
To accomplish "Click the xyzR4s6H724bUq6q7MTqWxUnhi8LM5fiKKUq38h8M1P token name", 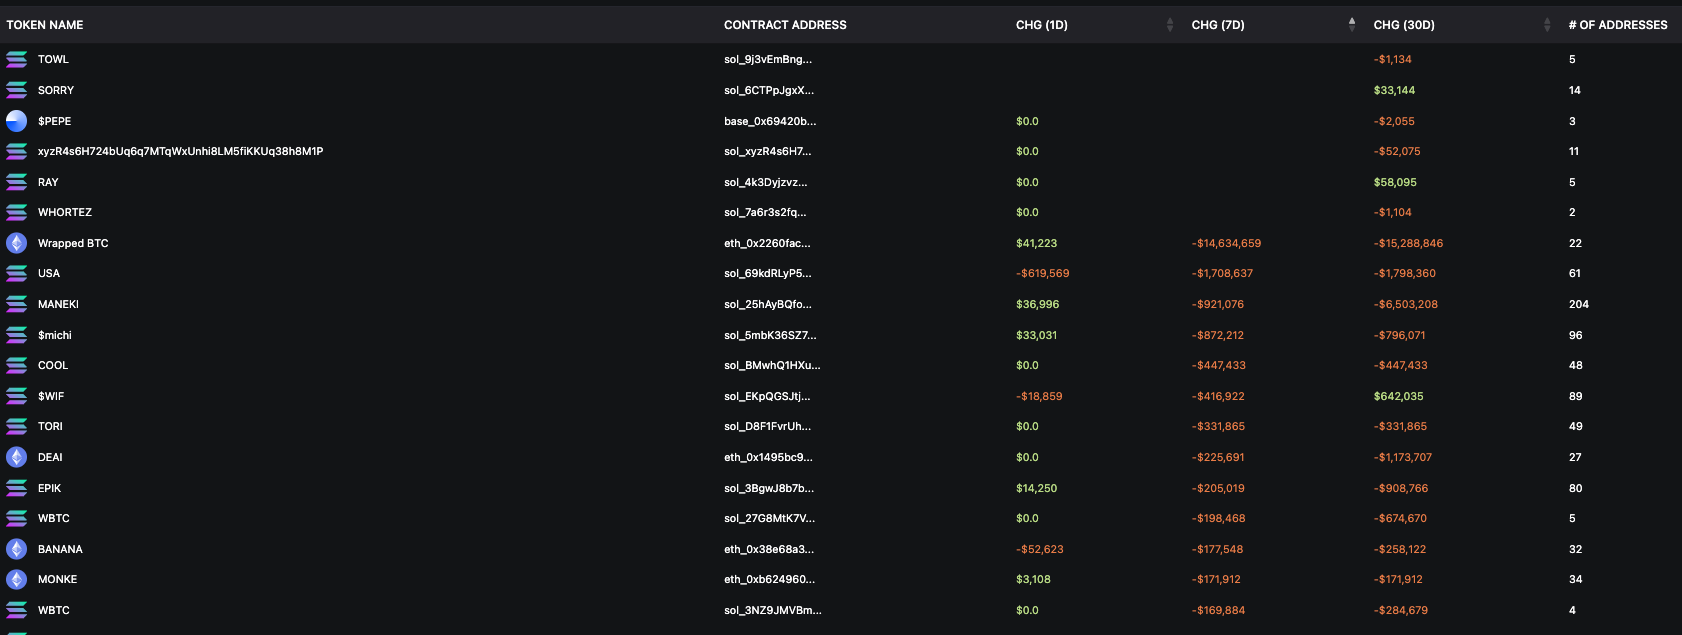I will click(x=180, y=151).
